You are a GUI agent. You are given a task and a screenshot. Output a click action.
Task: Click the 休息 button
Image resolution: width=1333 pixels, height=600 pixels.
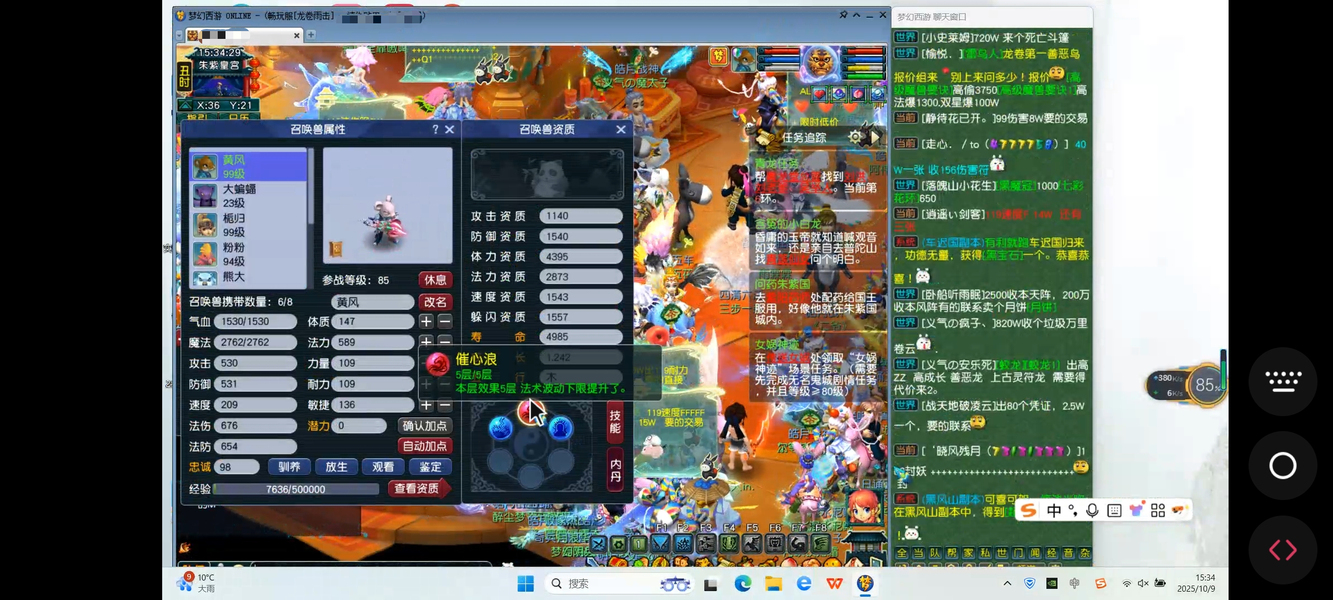point(435,280)
